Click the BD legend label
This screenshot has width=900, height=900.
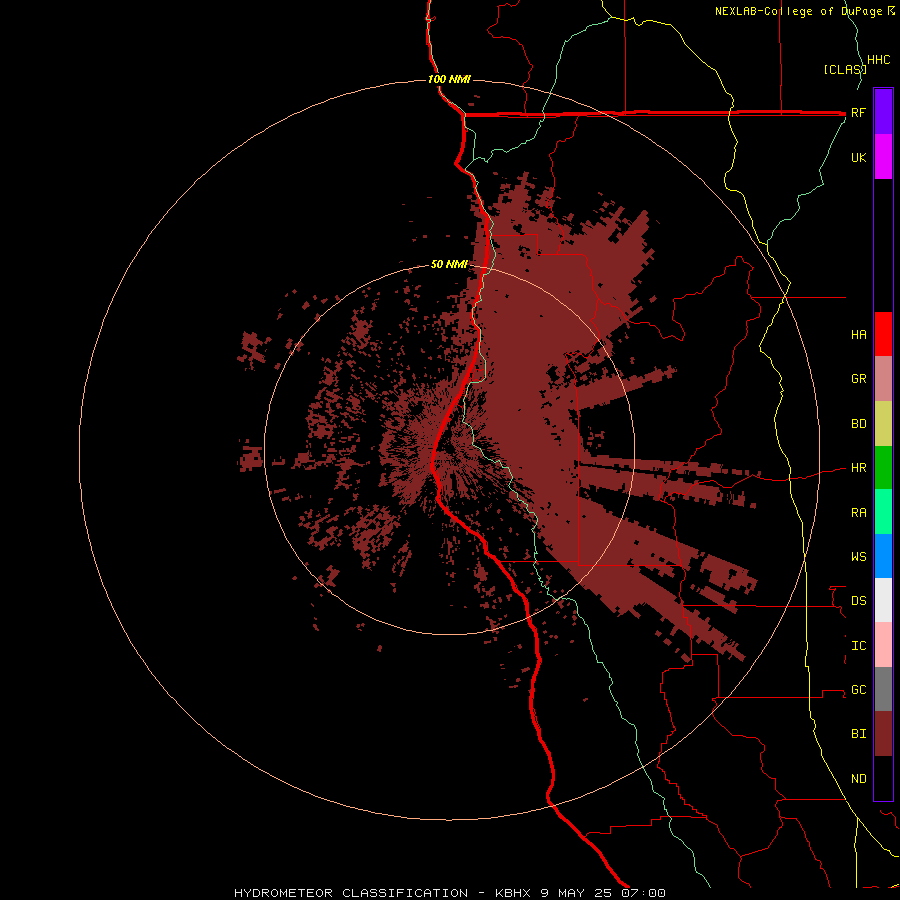click(x=858, y=424)
